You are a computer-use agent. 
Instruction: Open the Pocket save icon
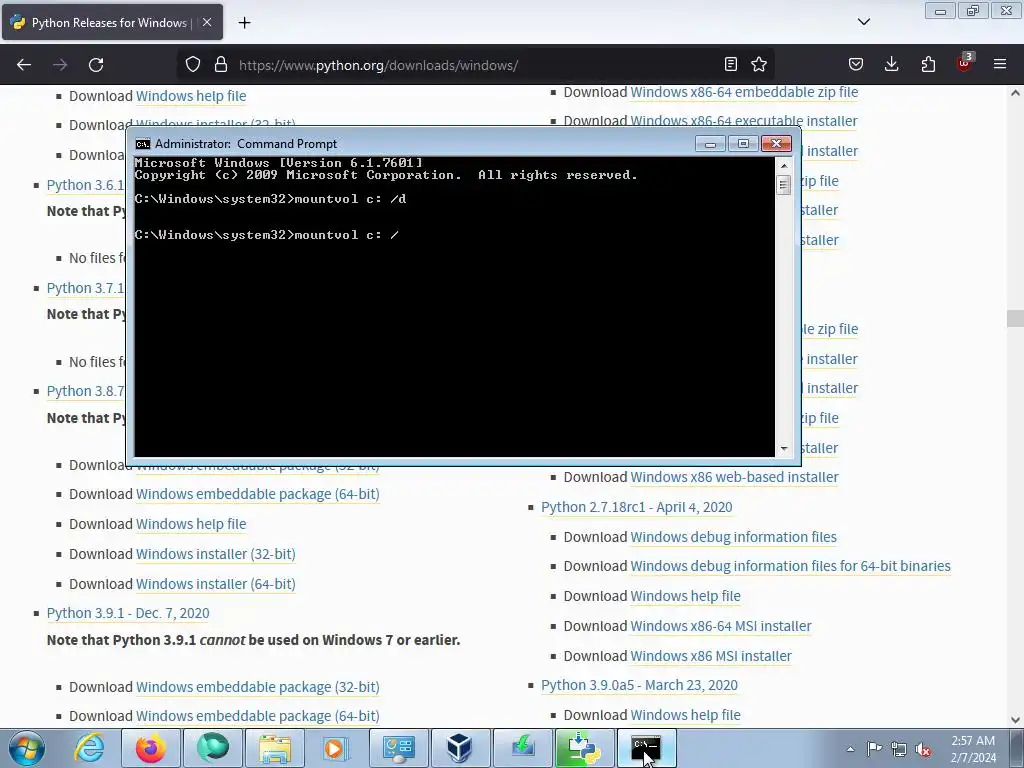pyautogui.click(x=856, y=65)
